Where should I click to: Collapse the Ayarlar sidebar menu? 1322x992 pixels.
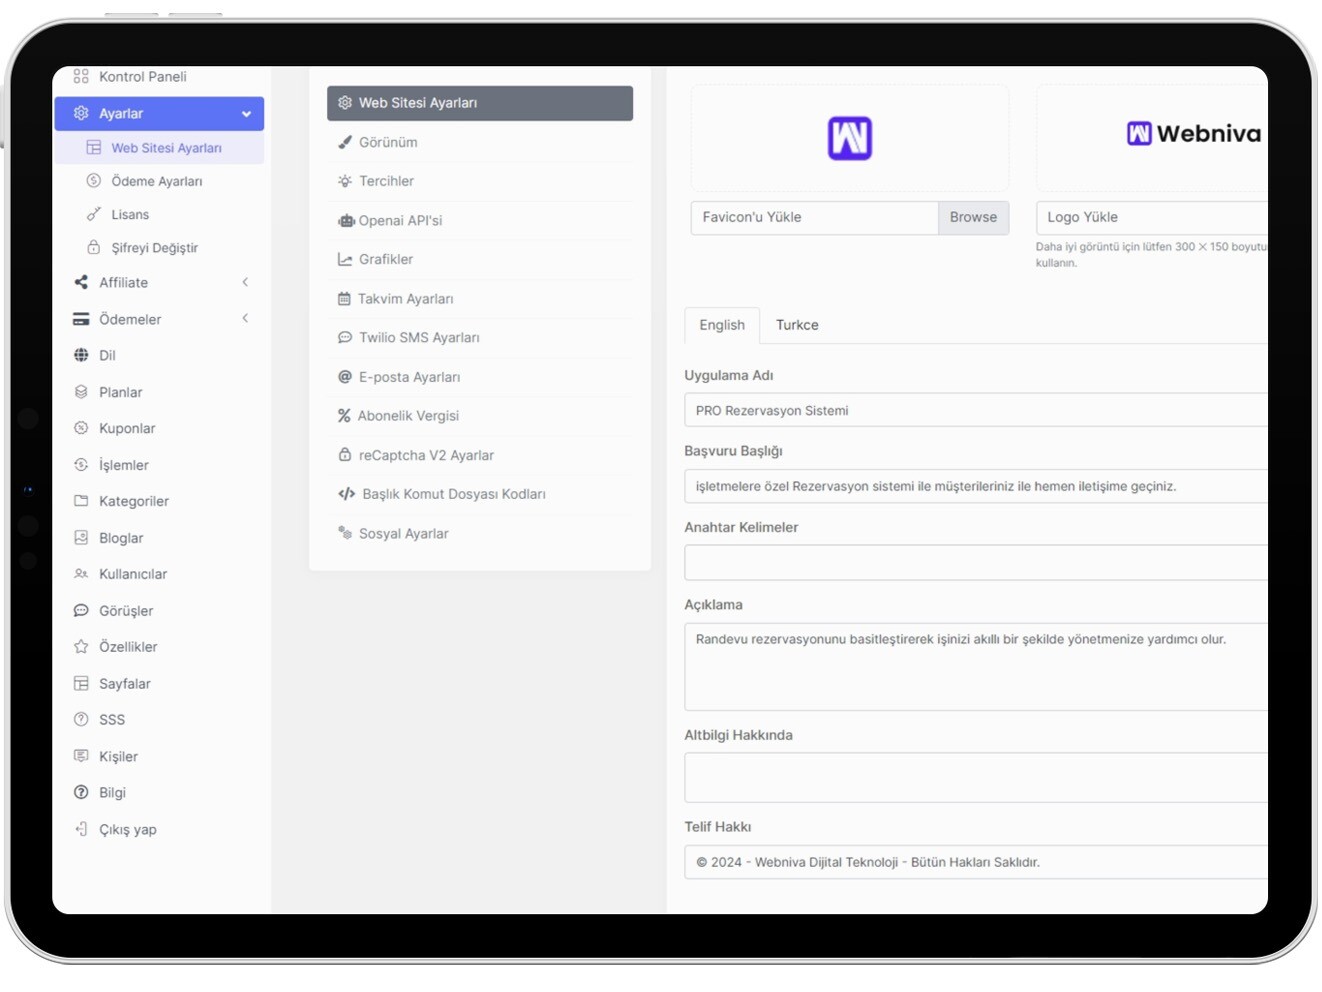coord(246,114)
